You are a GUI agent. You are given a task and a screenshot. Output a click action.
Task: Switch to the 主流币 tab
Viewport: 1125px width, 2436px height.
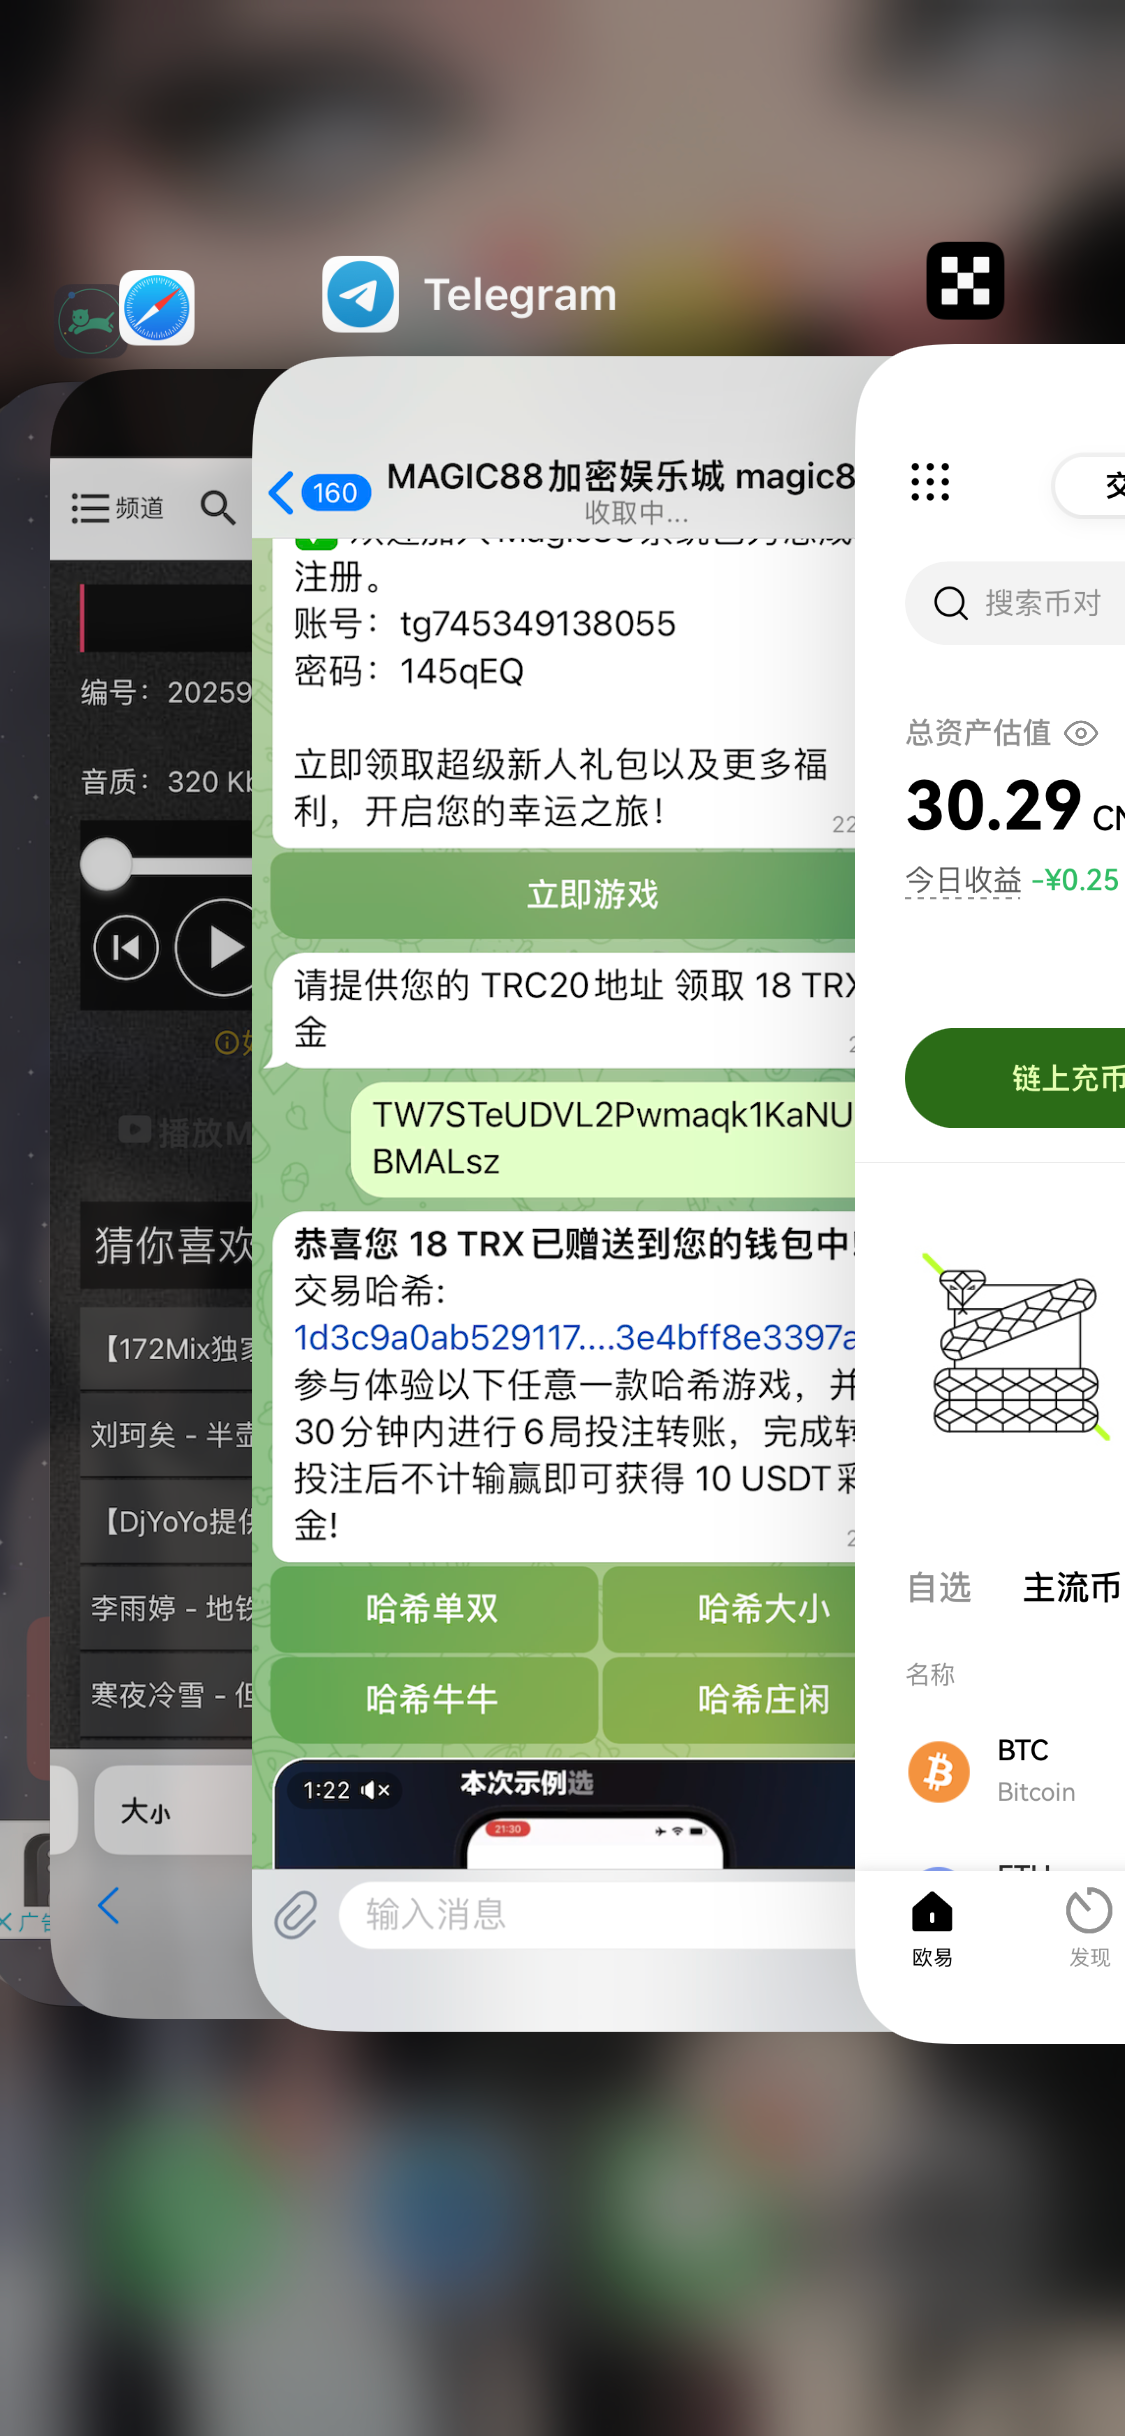[1072, 1587]
